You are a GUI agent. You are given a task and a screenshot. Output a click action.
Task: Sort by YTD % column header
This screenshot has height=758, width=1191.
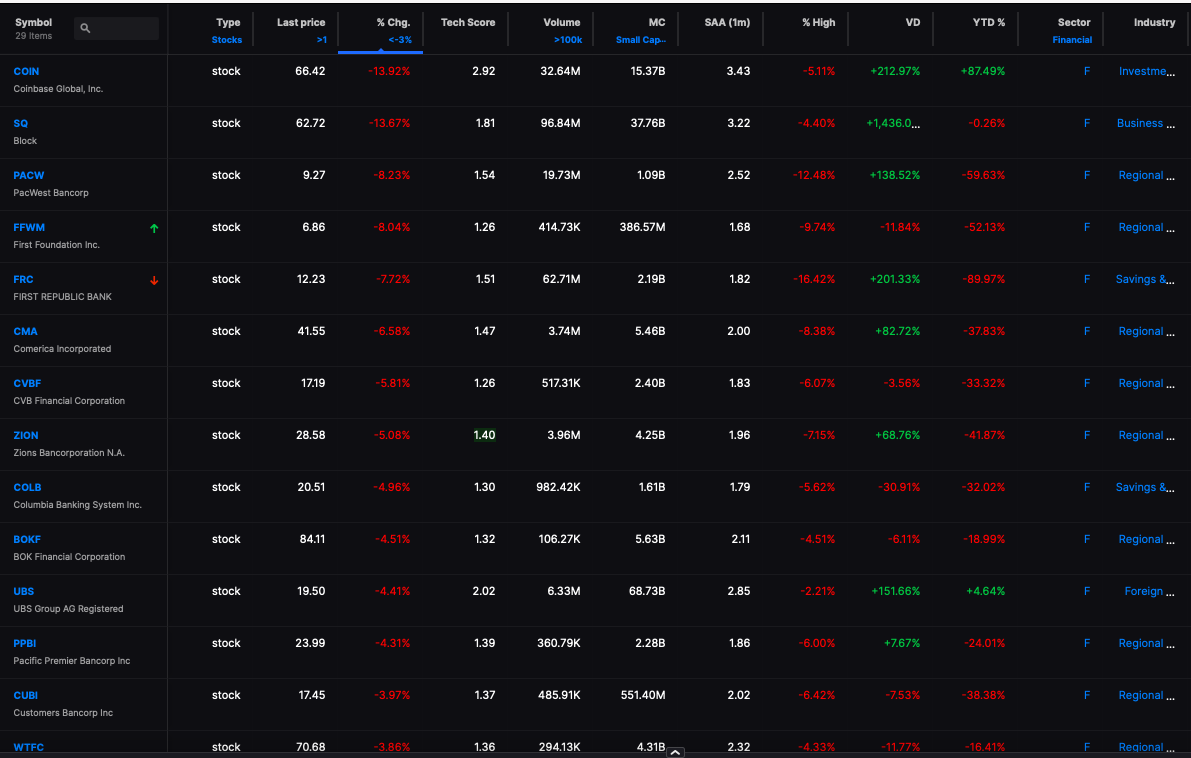pyautogui.click(x=989, y=23)
